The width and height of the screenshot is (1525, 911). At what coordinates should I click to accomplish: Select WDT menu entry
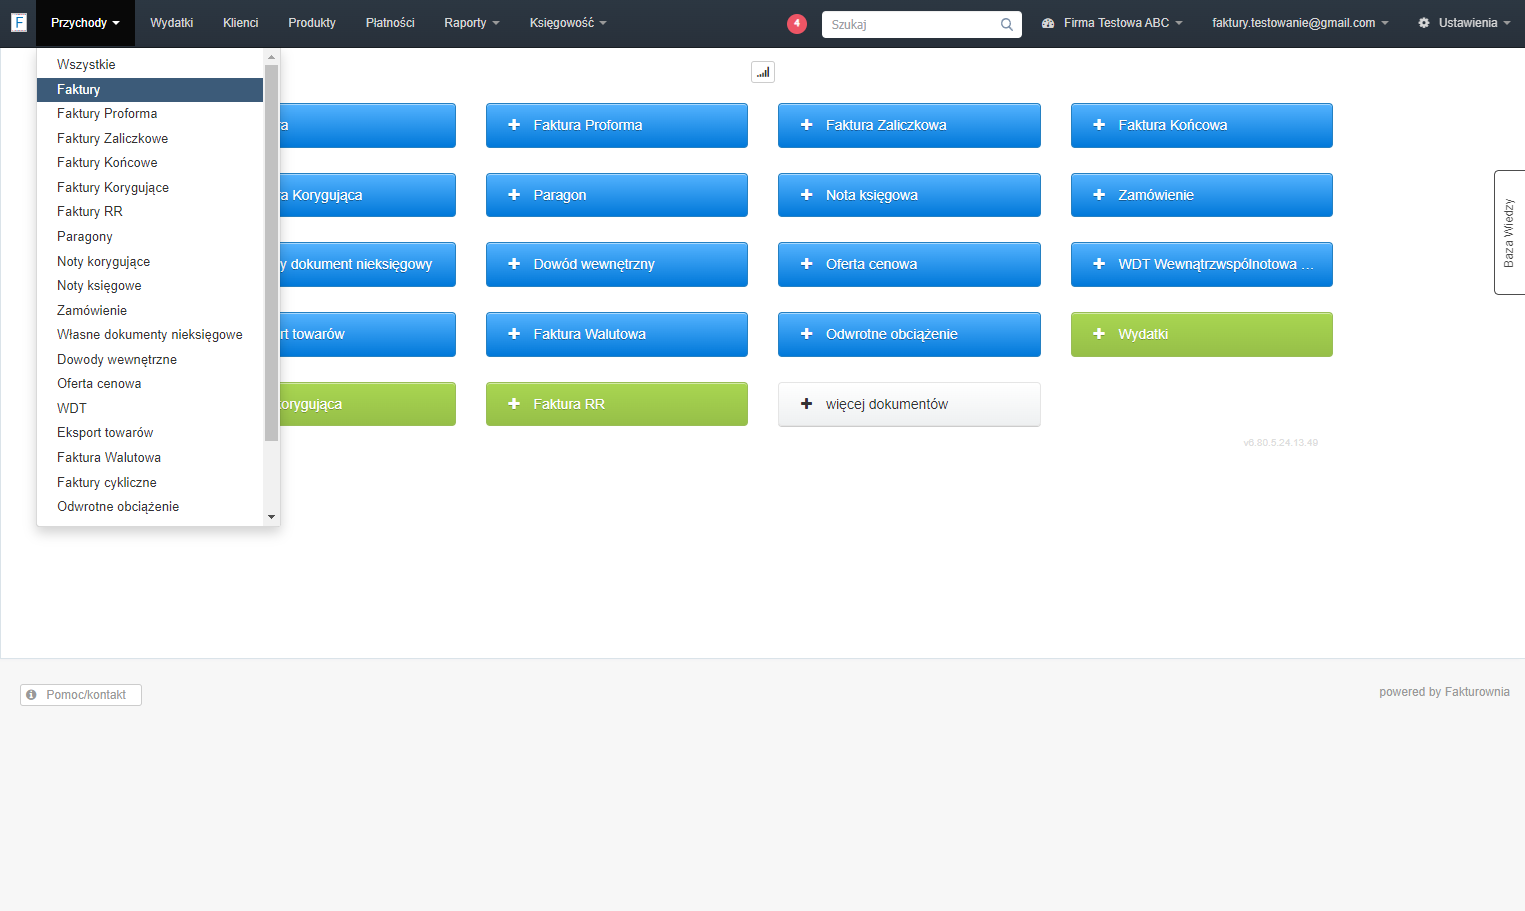coord(150,408)
